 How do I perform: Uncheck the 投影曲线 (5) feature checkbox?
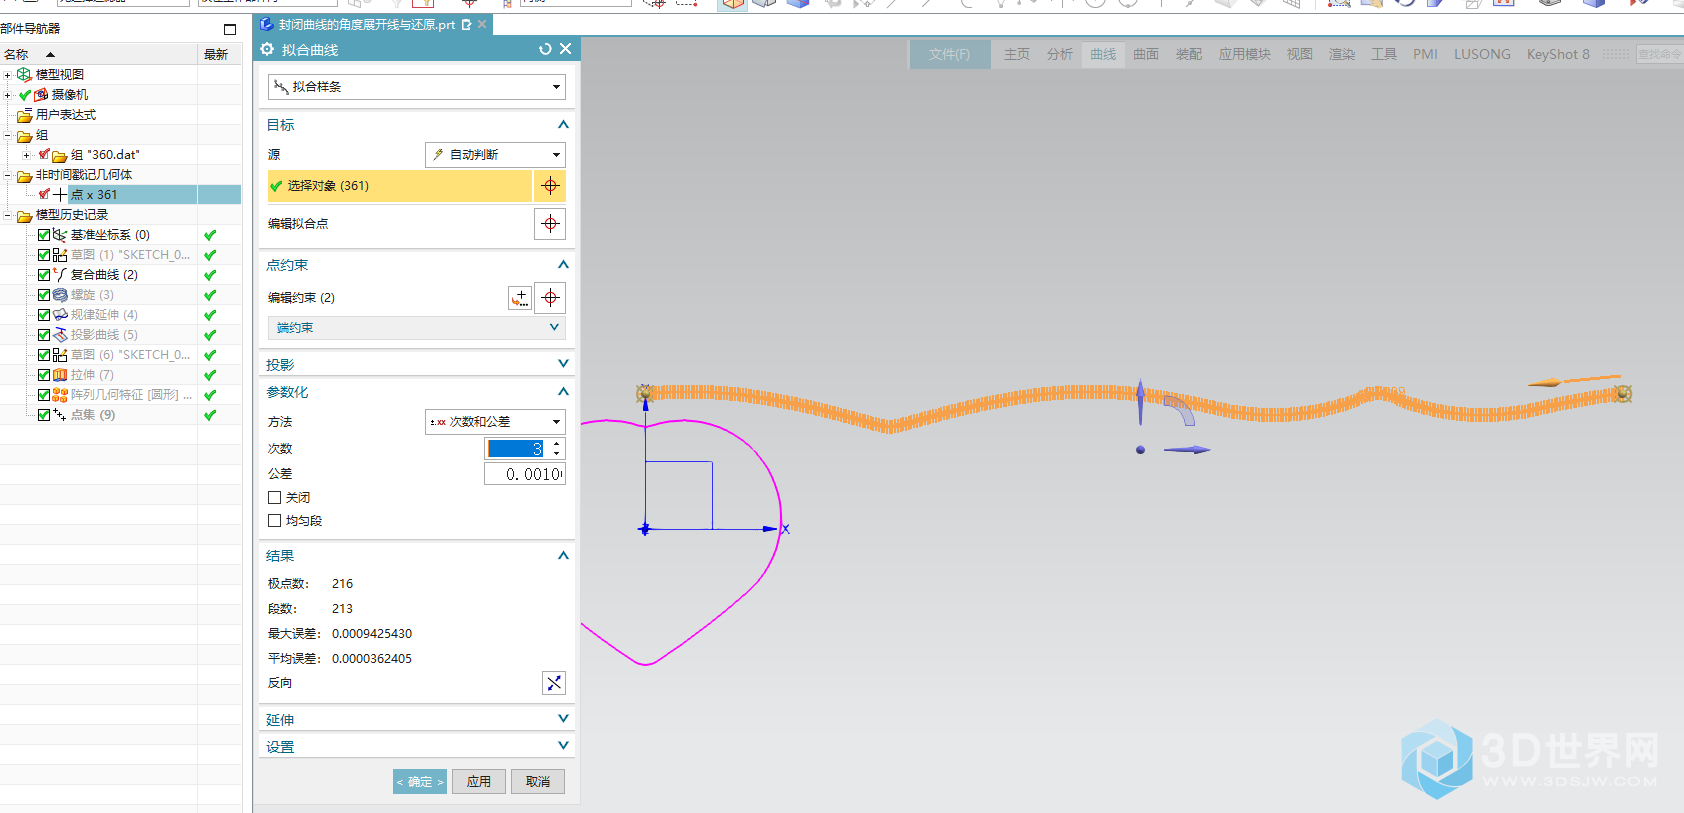tap(44, 335)
